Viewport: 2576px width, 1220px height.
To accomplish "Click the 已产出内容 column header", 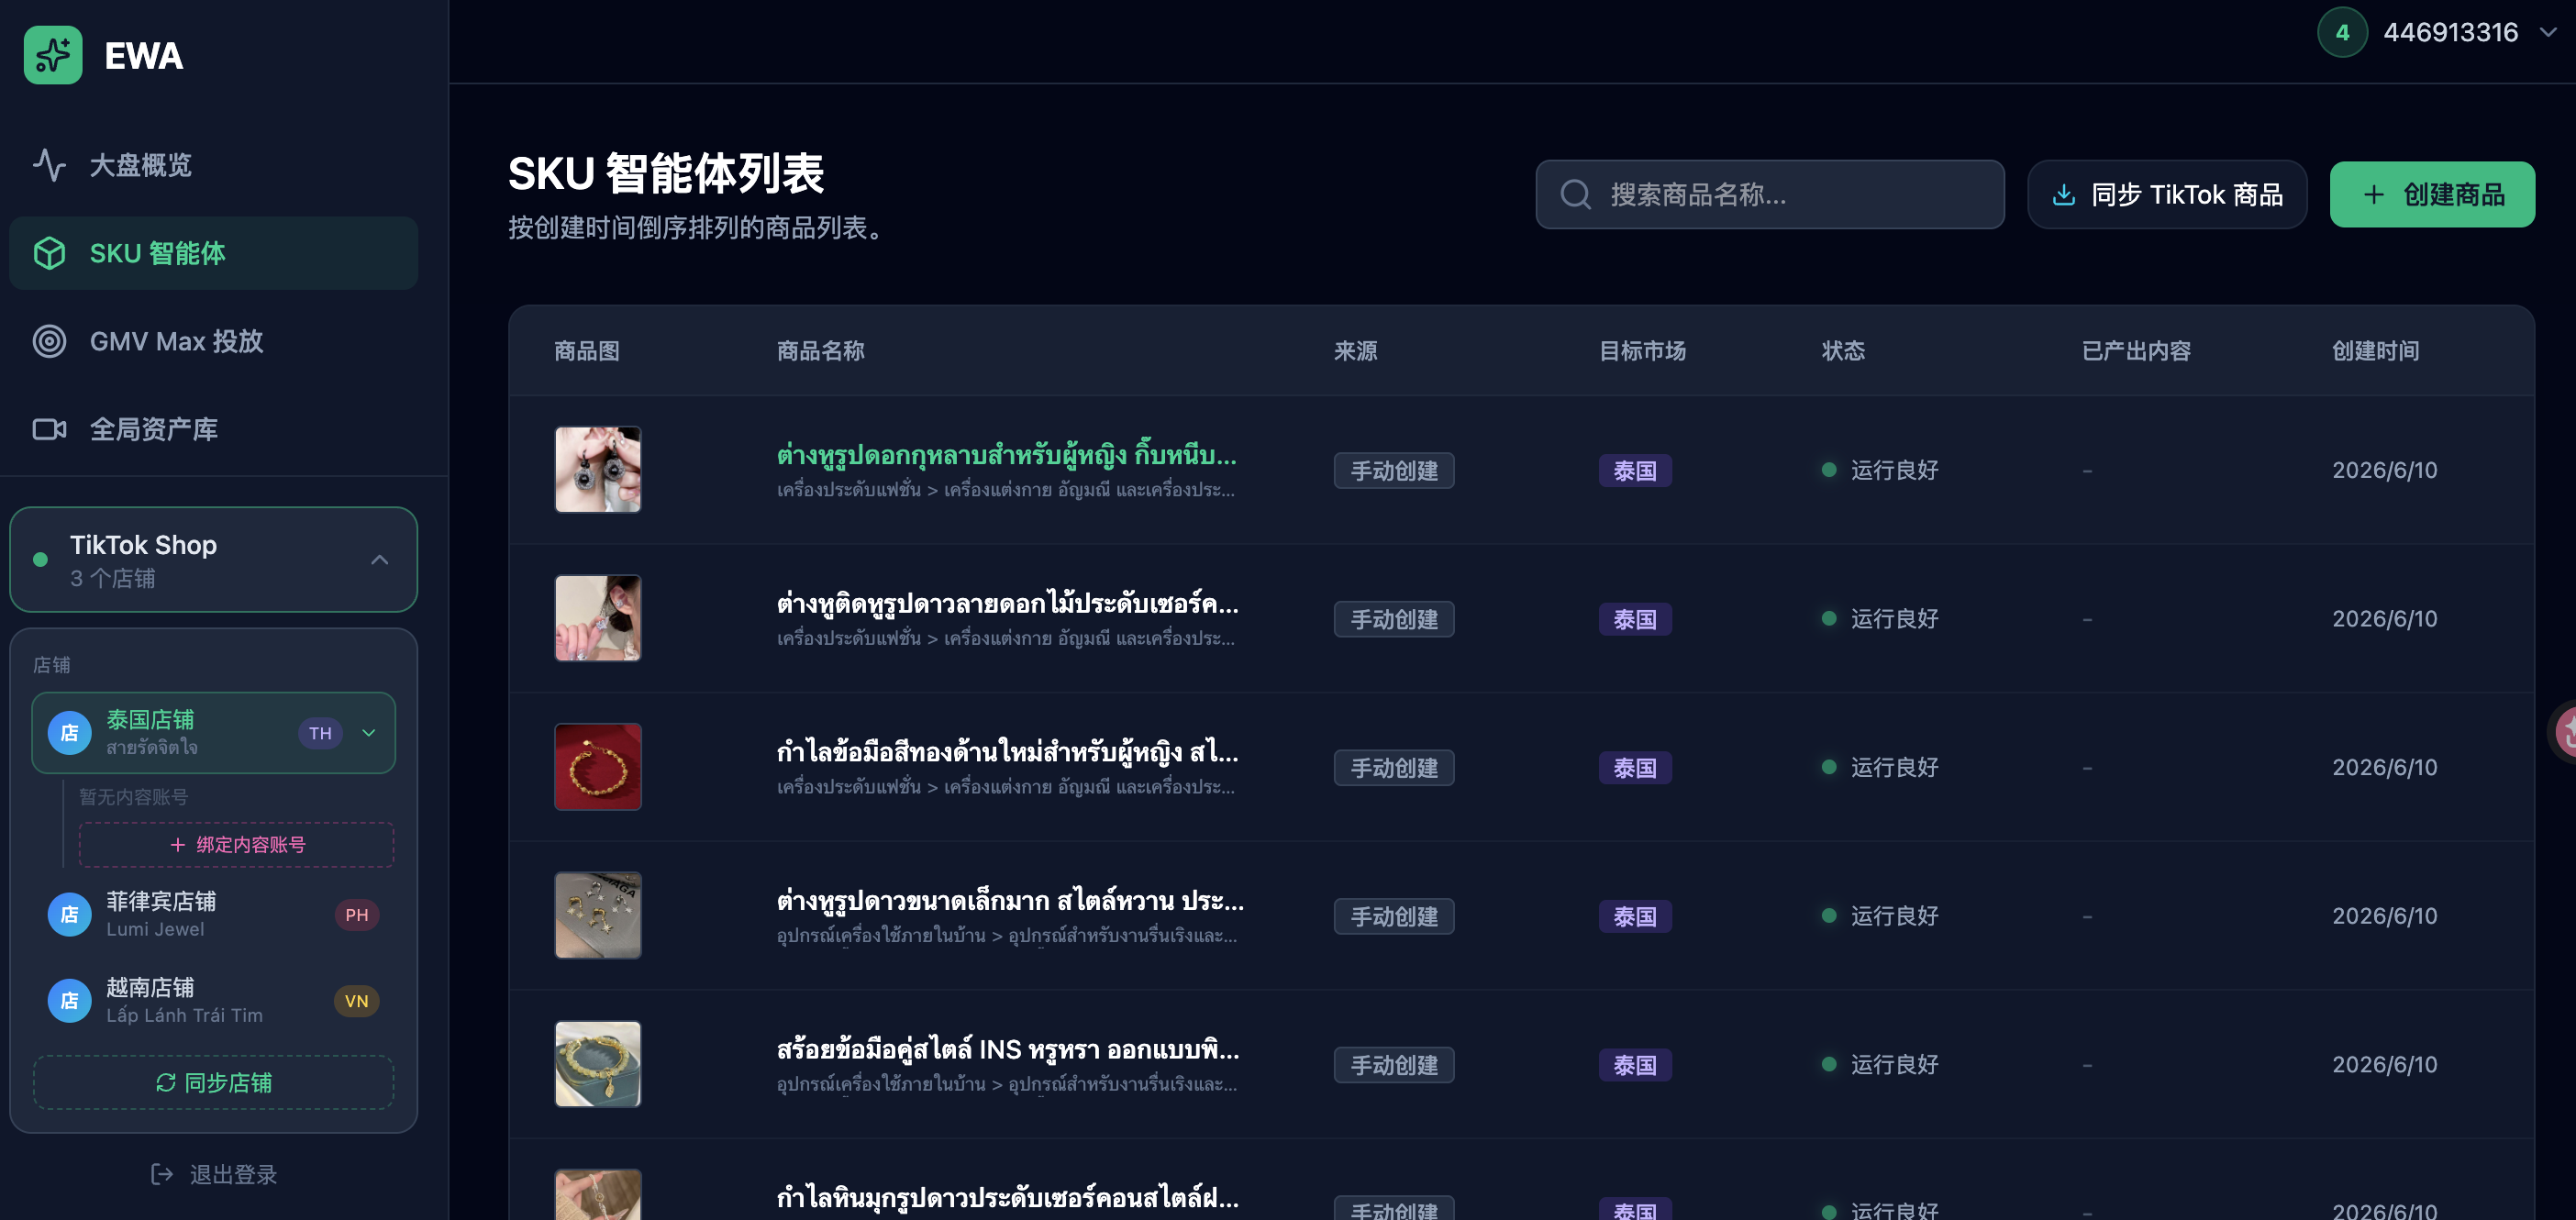I will (x=2136, y=350).
